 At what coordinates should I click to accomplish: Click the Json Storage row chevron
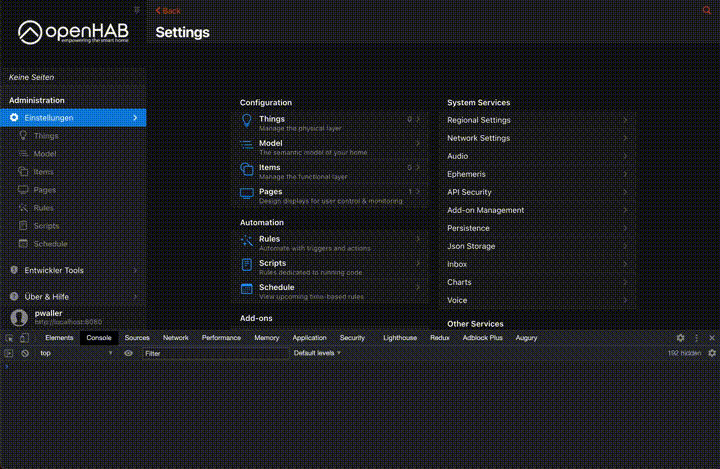click(625, 246)
